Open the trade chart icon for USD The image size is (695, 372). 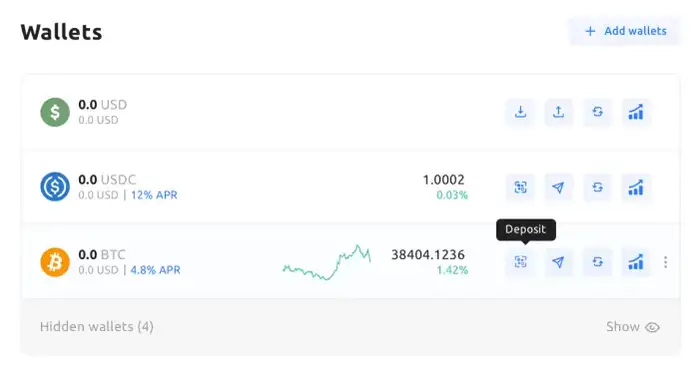coord(636,112)
